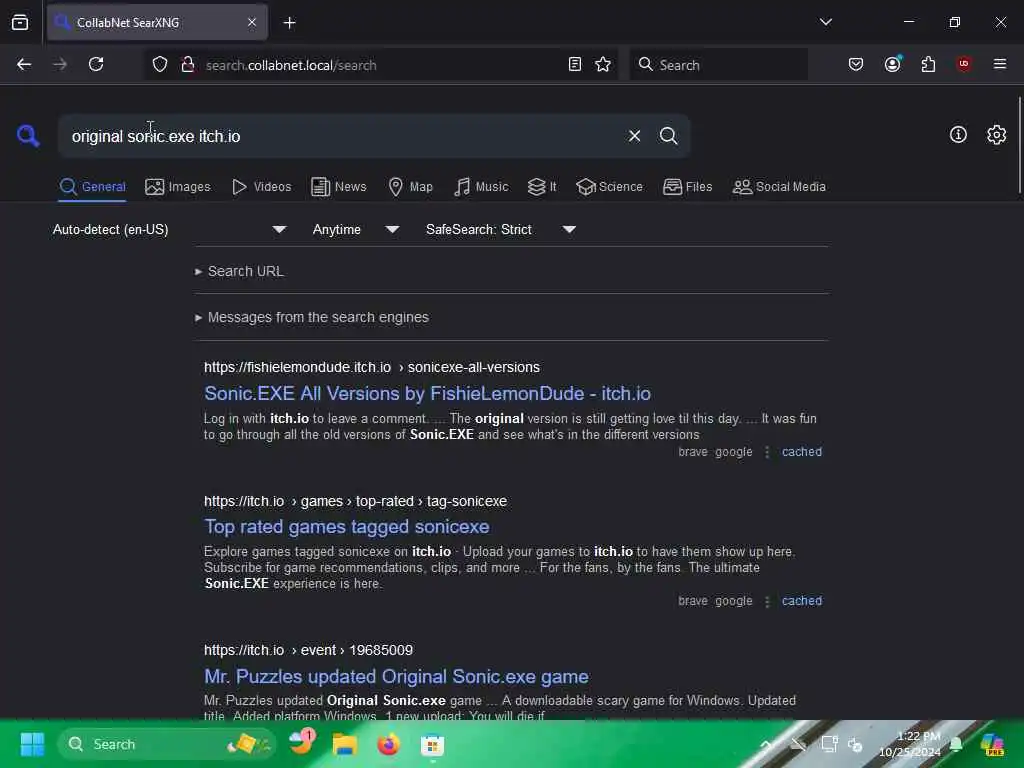Submit search with the magnifier button
This screenshot has height=768, width=1024.
668,136
